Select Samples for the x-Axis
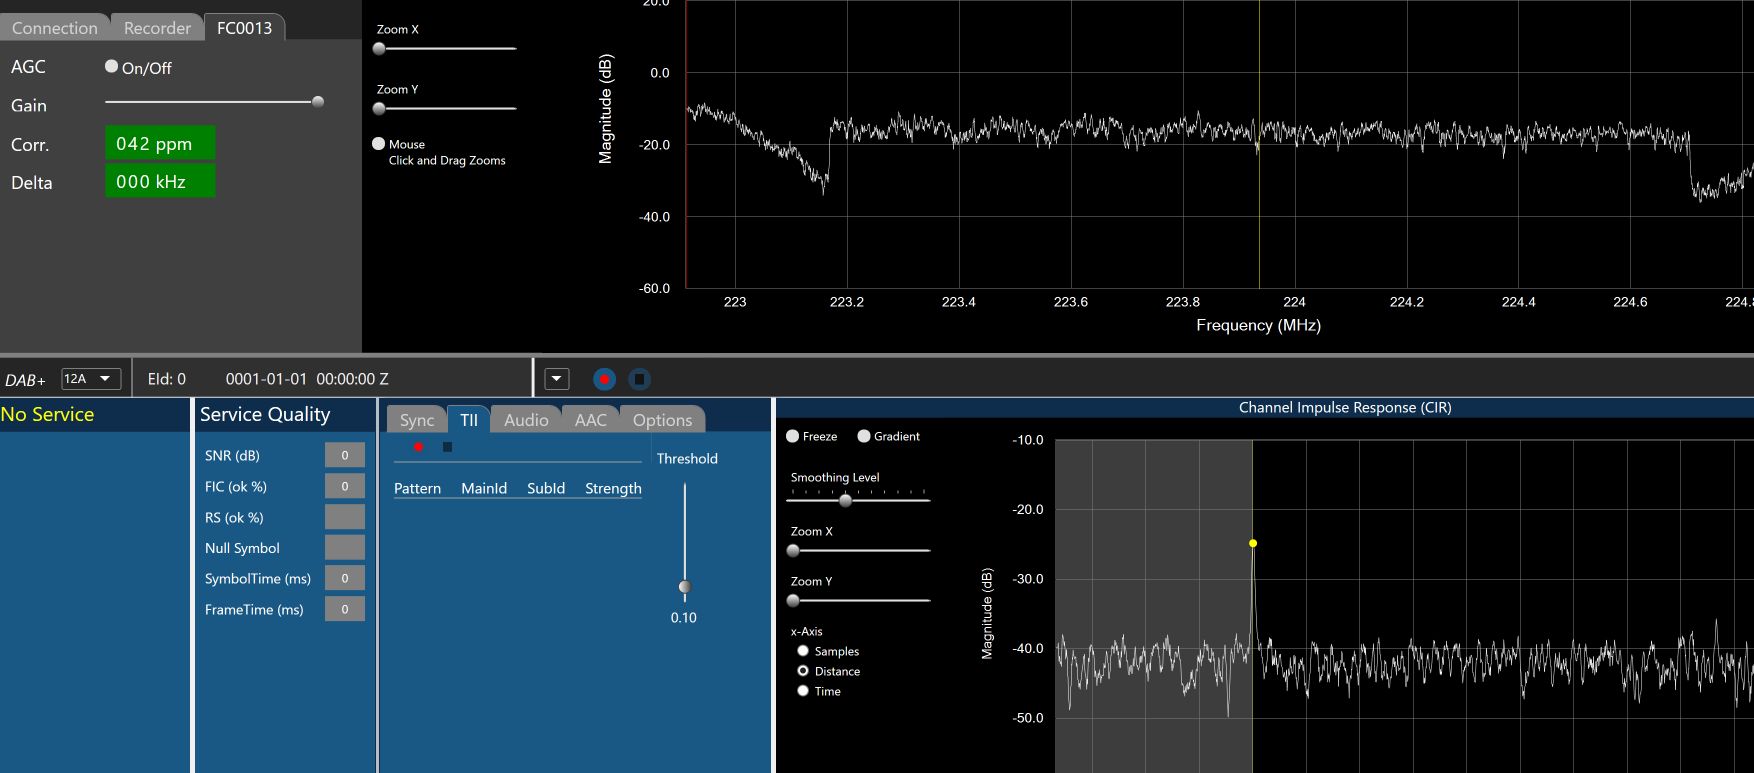Screen dimensions: 1754x773 coord(803,651)
